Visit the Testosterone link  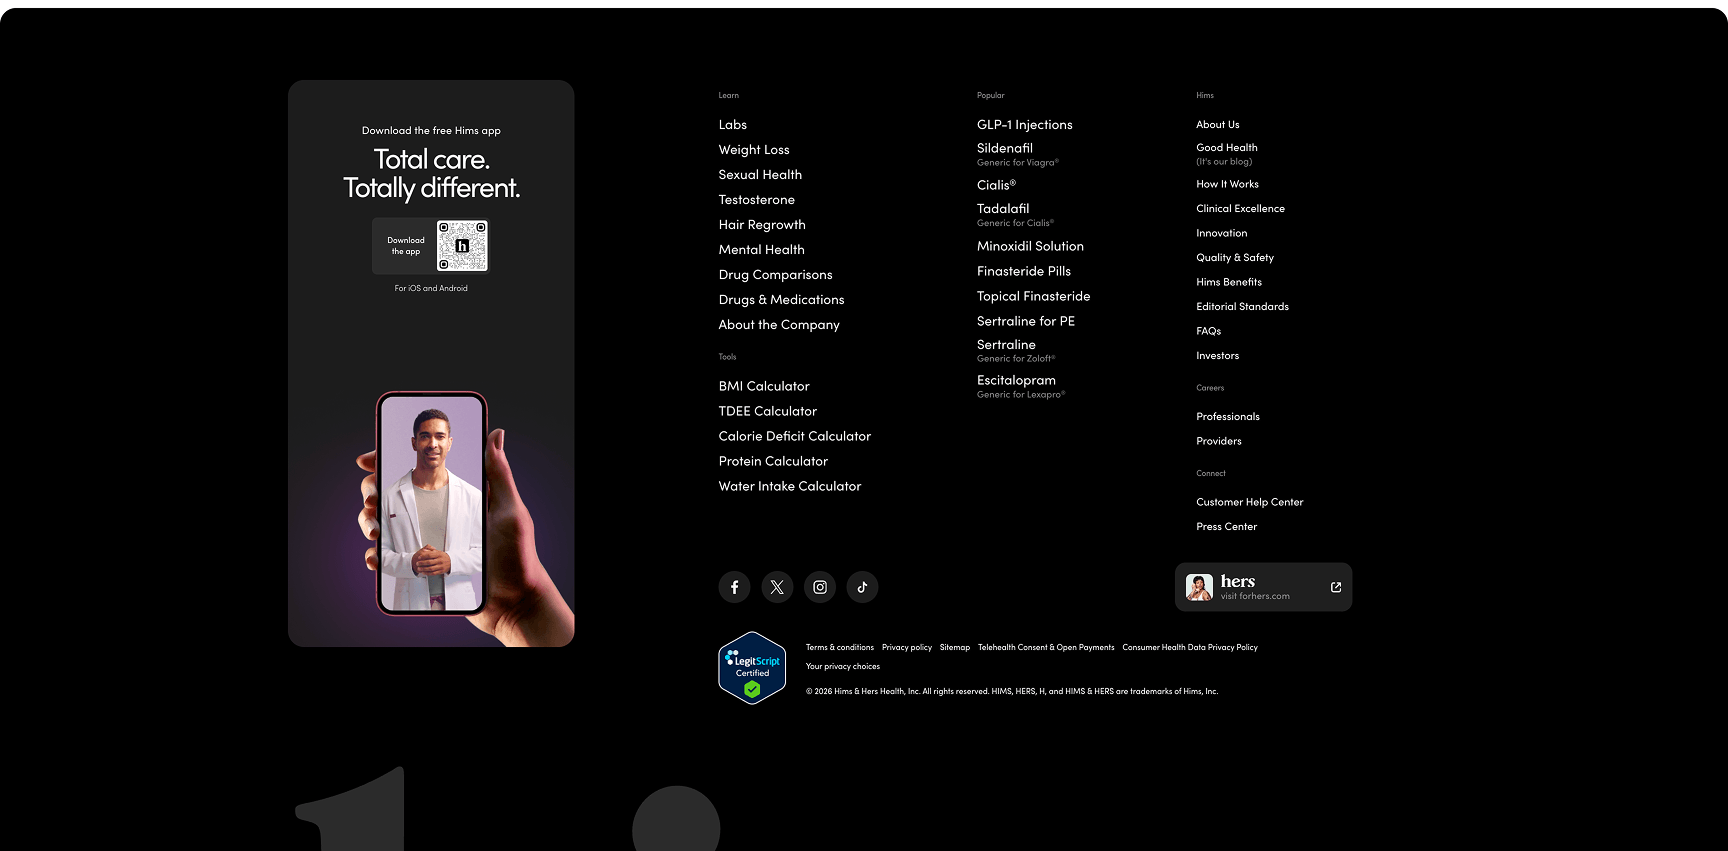pos(756,200)
